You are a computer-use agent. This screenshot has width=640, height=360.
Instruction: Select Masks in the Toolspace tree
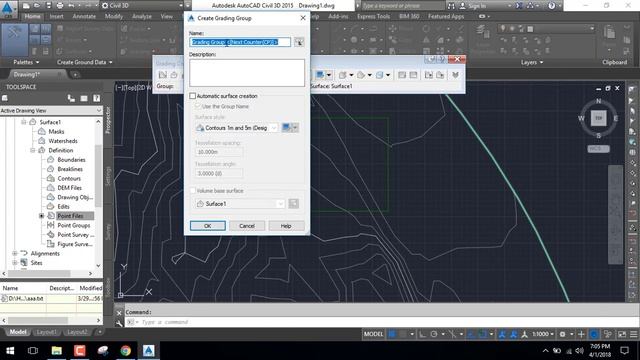click(56, 131)
